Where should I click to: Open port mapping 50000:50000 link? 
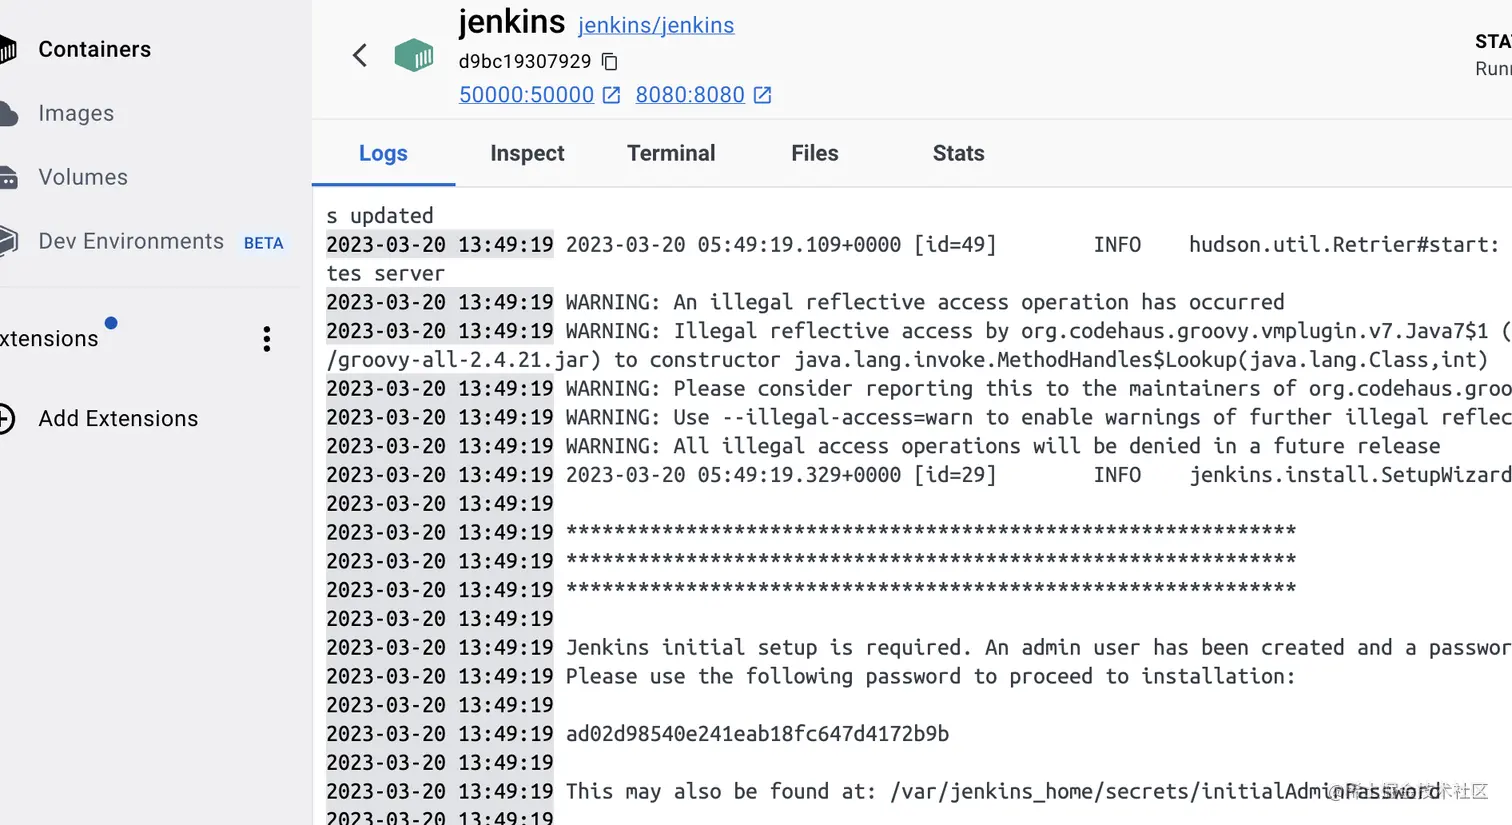[526, 95]
